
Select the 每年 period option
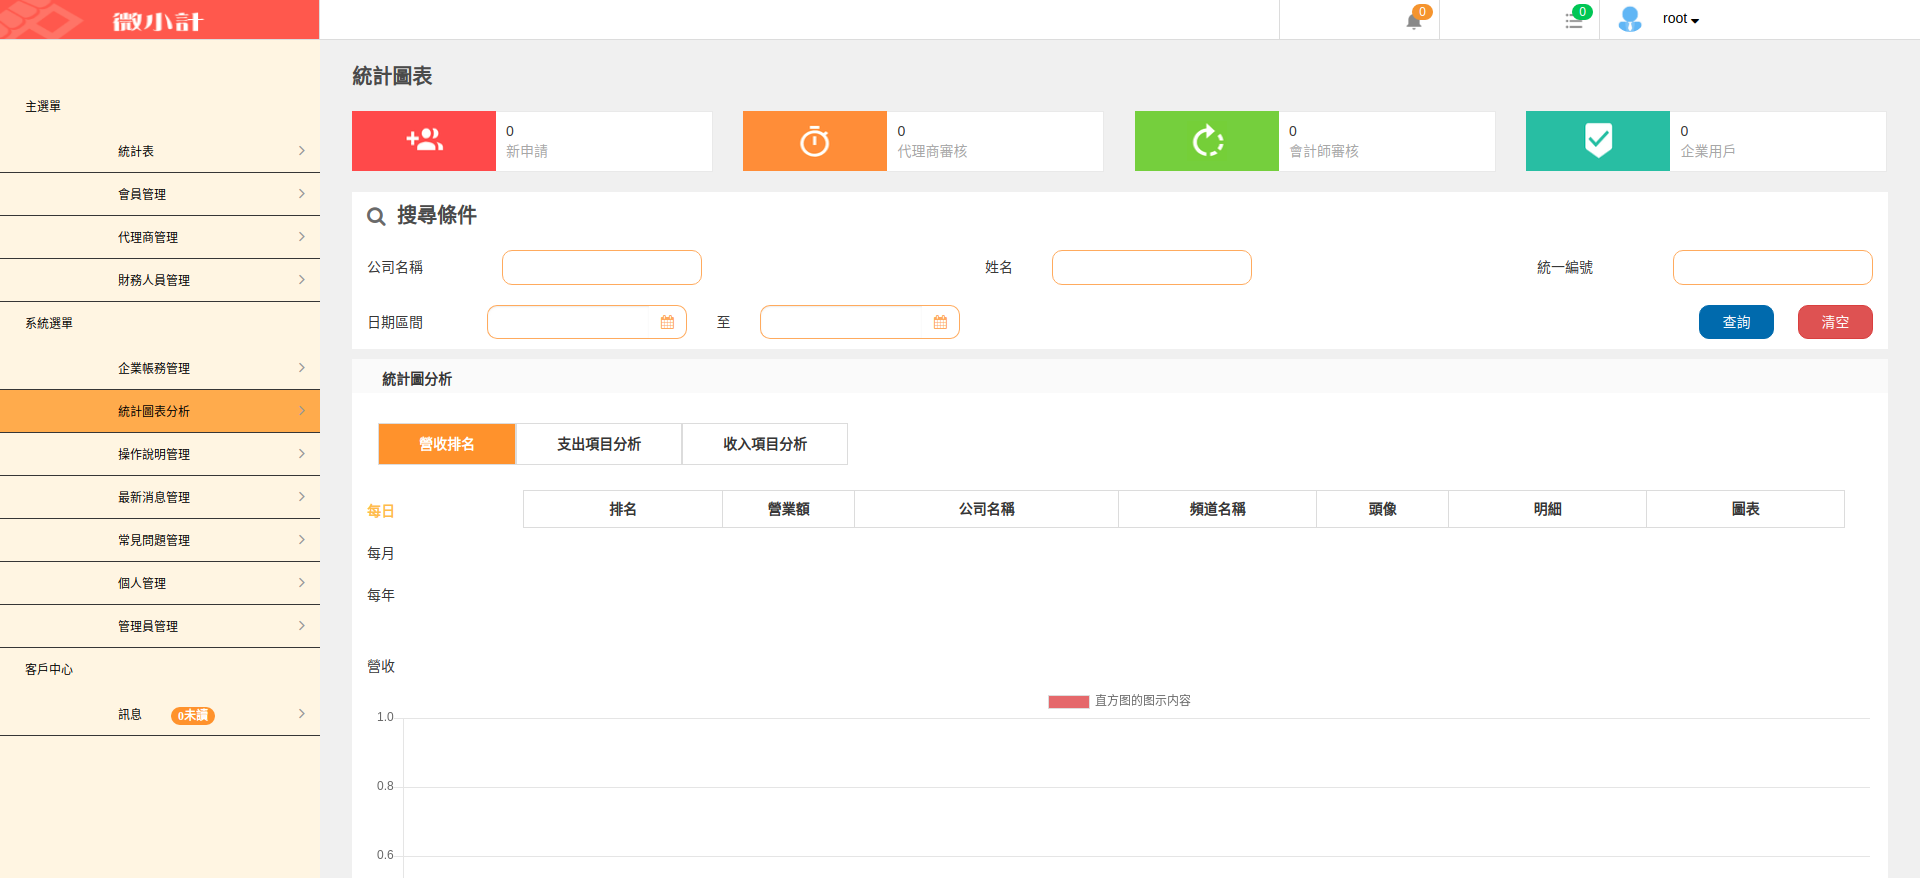click(x=381, y=595)
